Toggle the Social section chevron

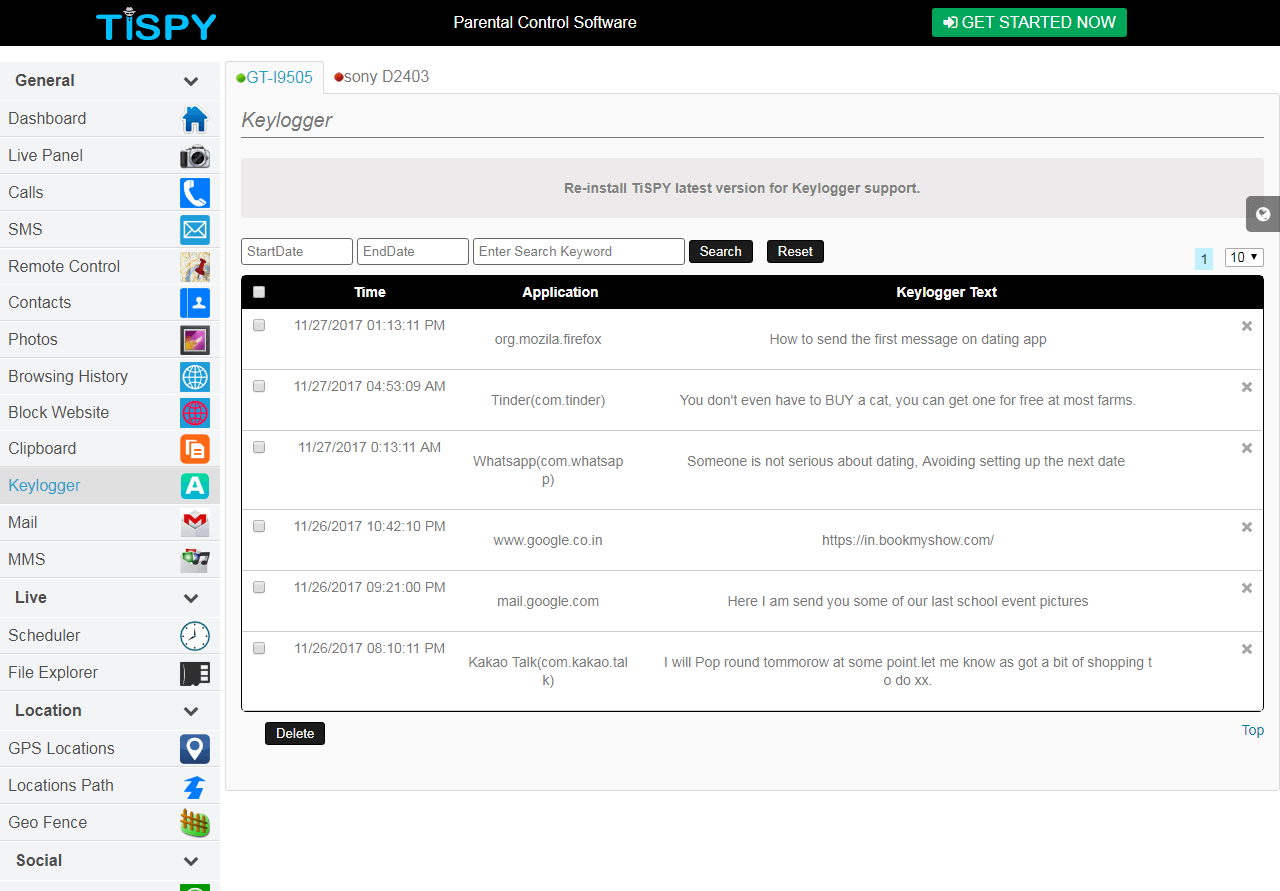point(191,861)
